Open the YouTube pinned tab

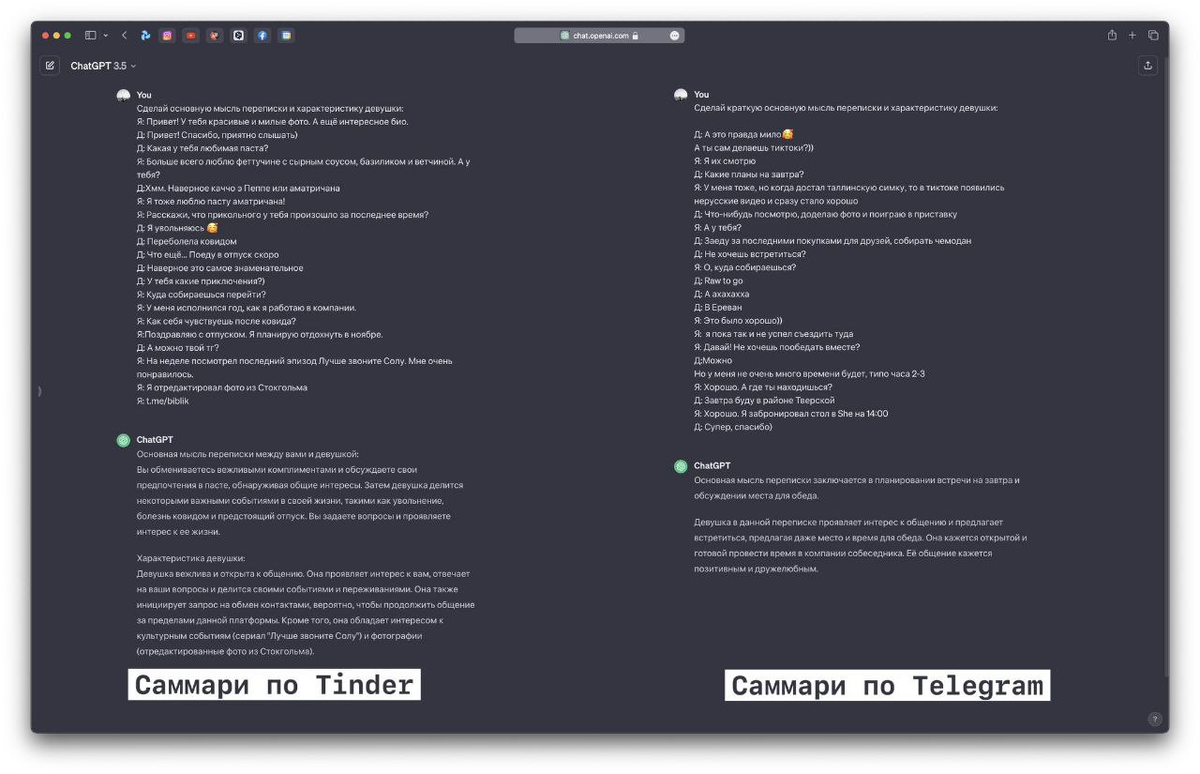[x=191, y=35]
